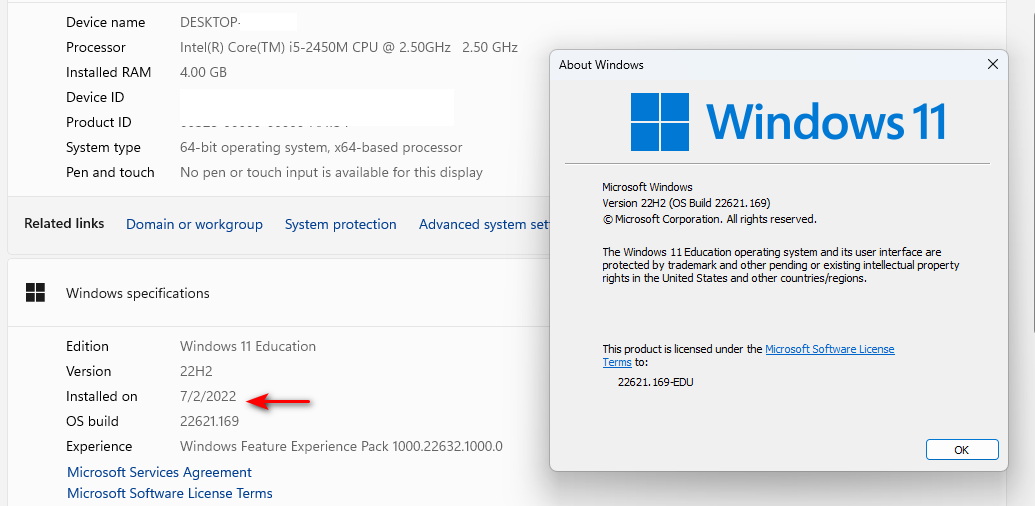The height and width of the screenshot is (506, 1035).
Task: Expand the Windows specifications section header
Action: click(x=279, y=293)
